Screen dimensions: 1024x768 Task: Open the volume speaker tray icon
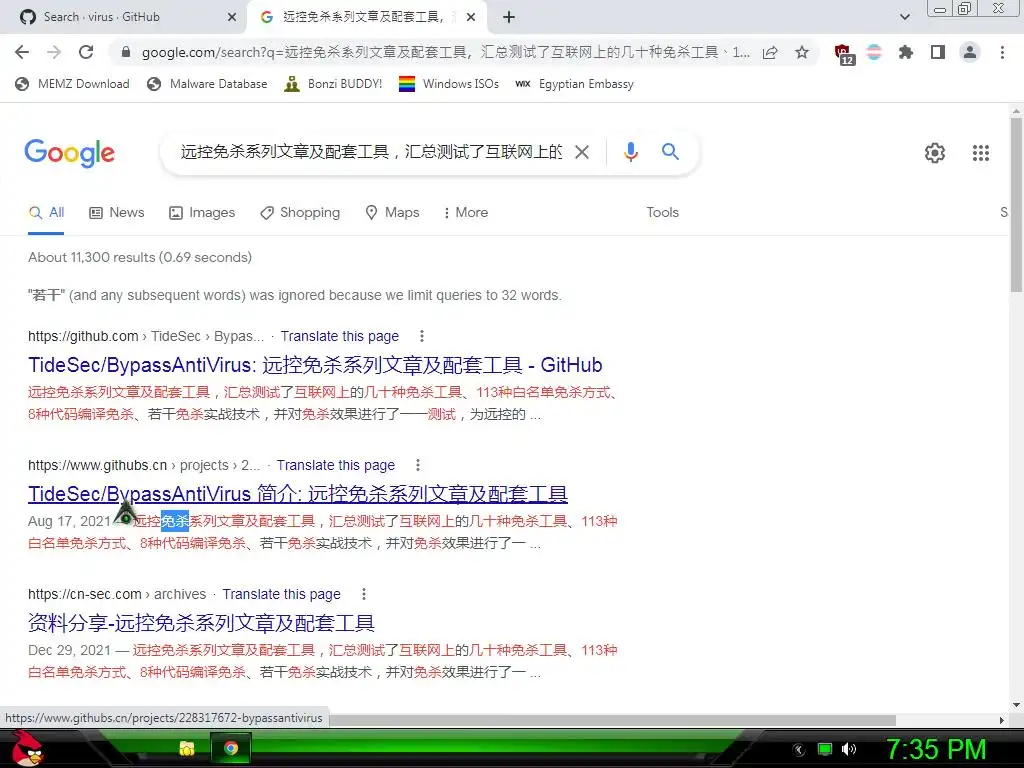pos(849,749)
